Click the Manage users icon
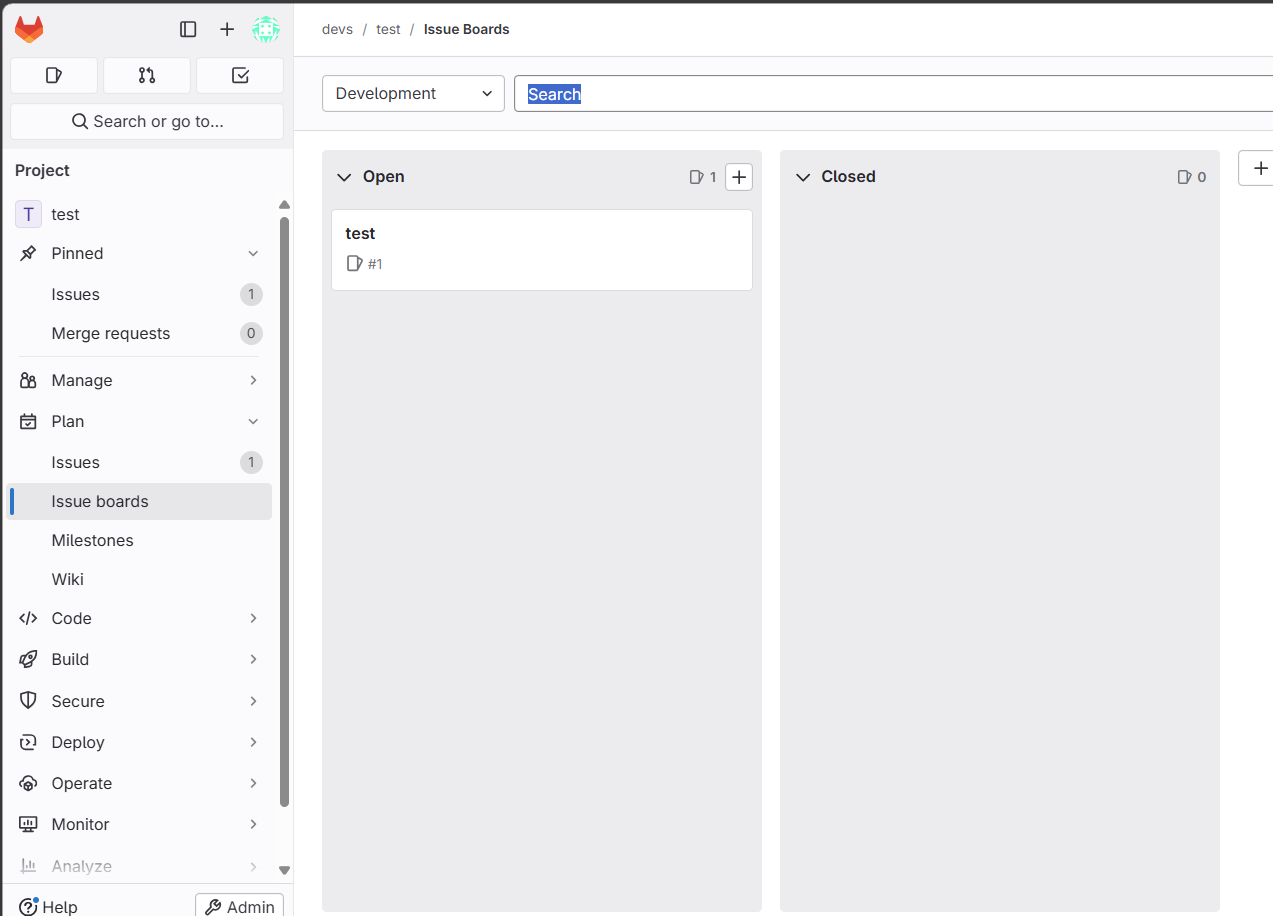The image size is (1273, 916). (x=28, y=380)
